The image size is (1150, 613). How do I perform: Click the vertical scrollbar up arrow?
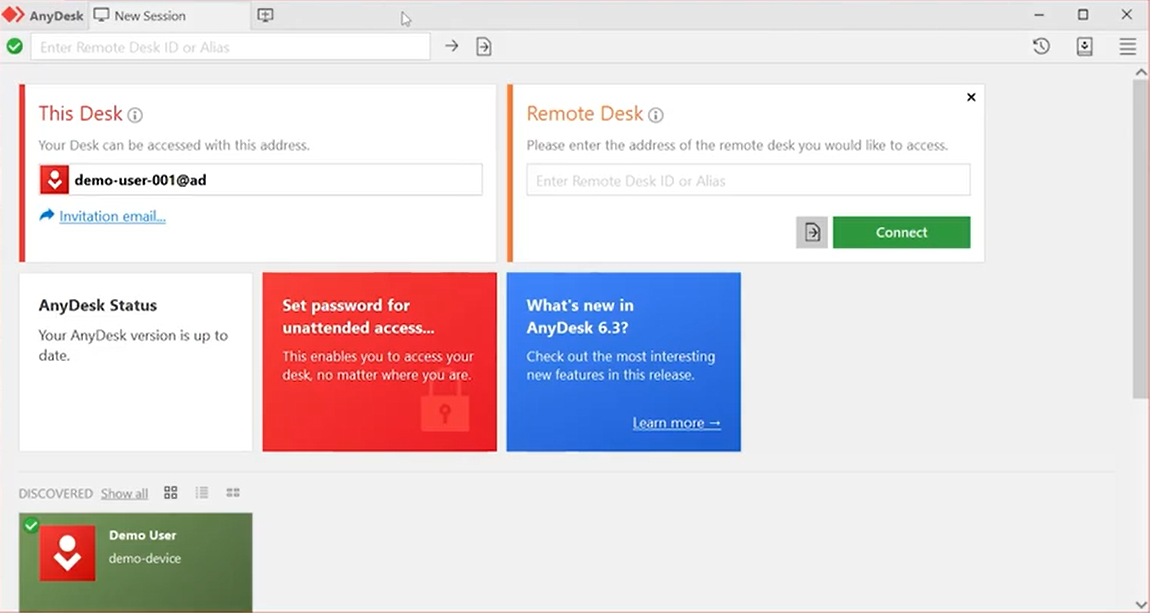pos(1140,72)
